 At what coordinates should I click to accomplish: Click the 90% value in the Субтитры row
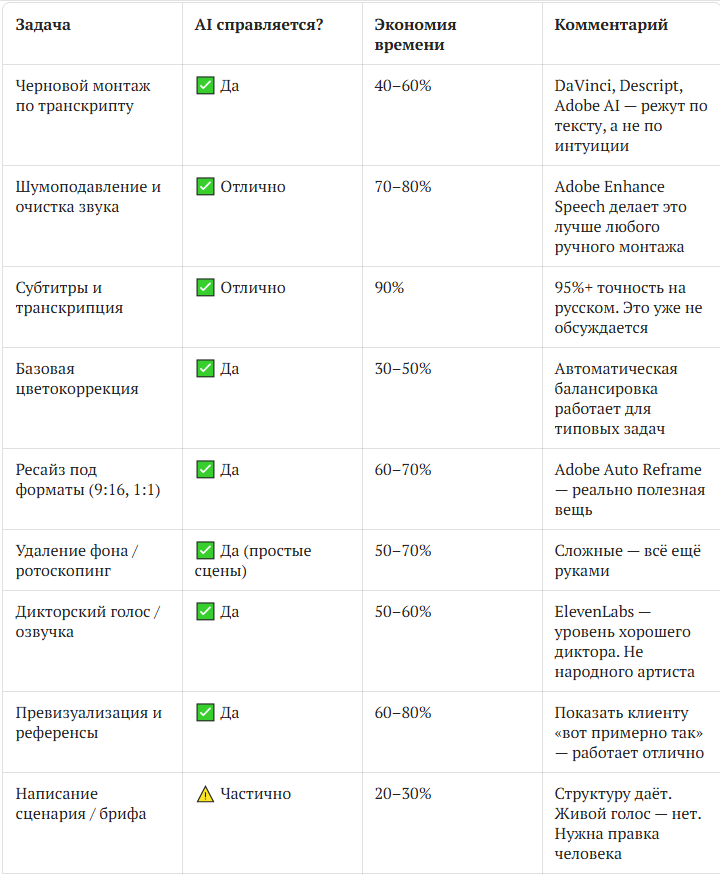pyautogui.click(x=389, y=288)
